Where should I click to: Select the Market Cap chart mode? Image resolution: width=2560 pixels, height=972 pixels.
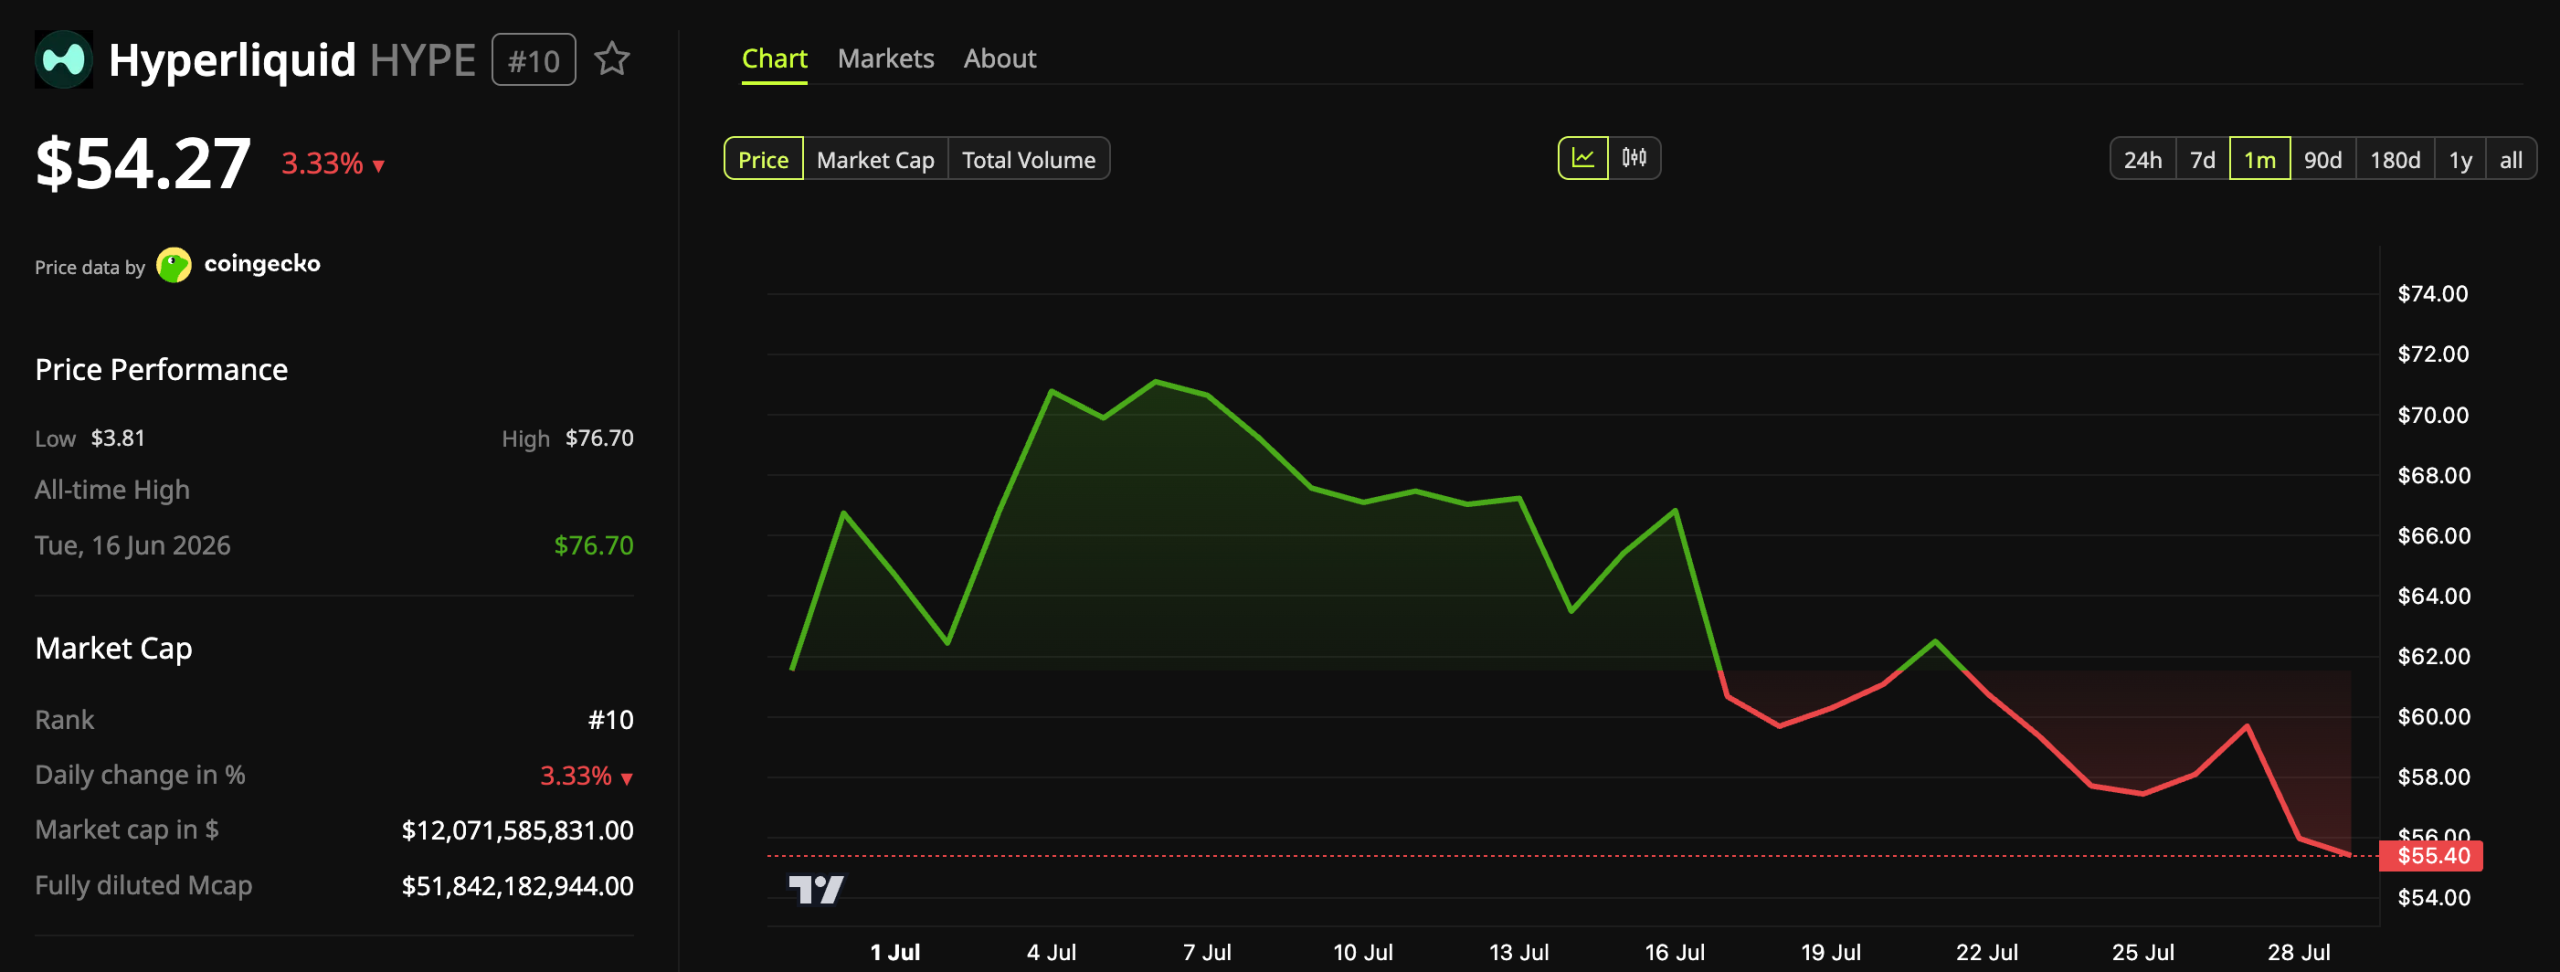pyautogui.click(x=875, y=159)
